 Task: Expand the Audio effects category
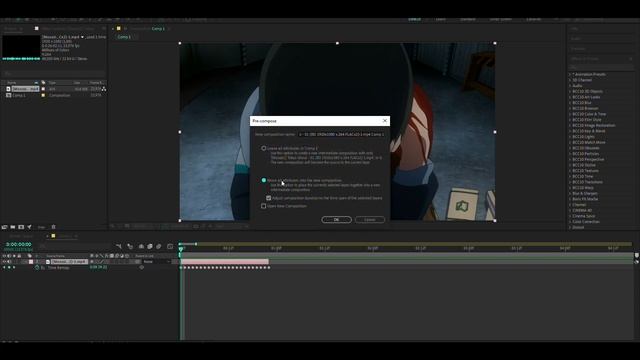[570, 86]
